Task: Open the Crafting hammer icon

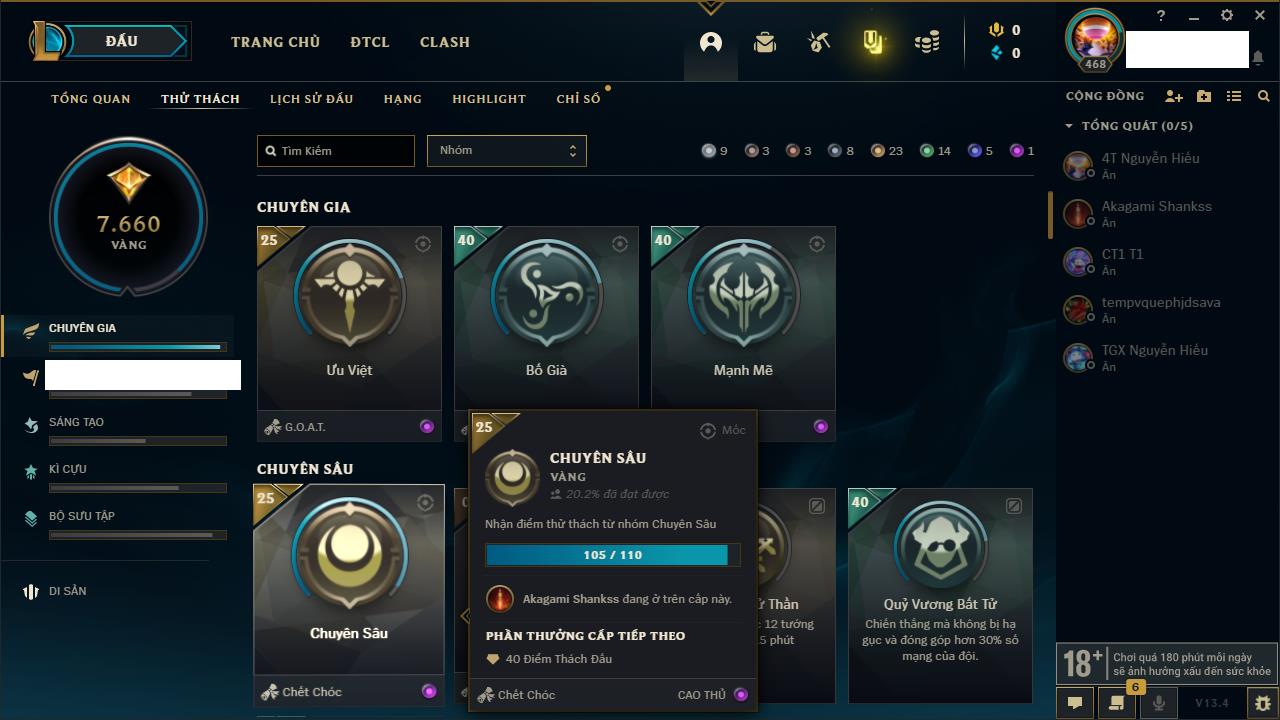Action: (819, 42)
